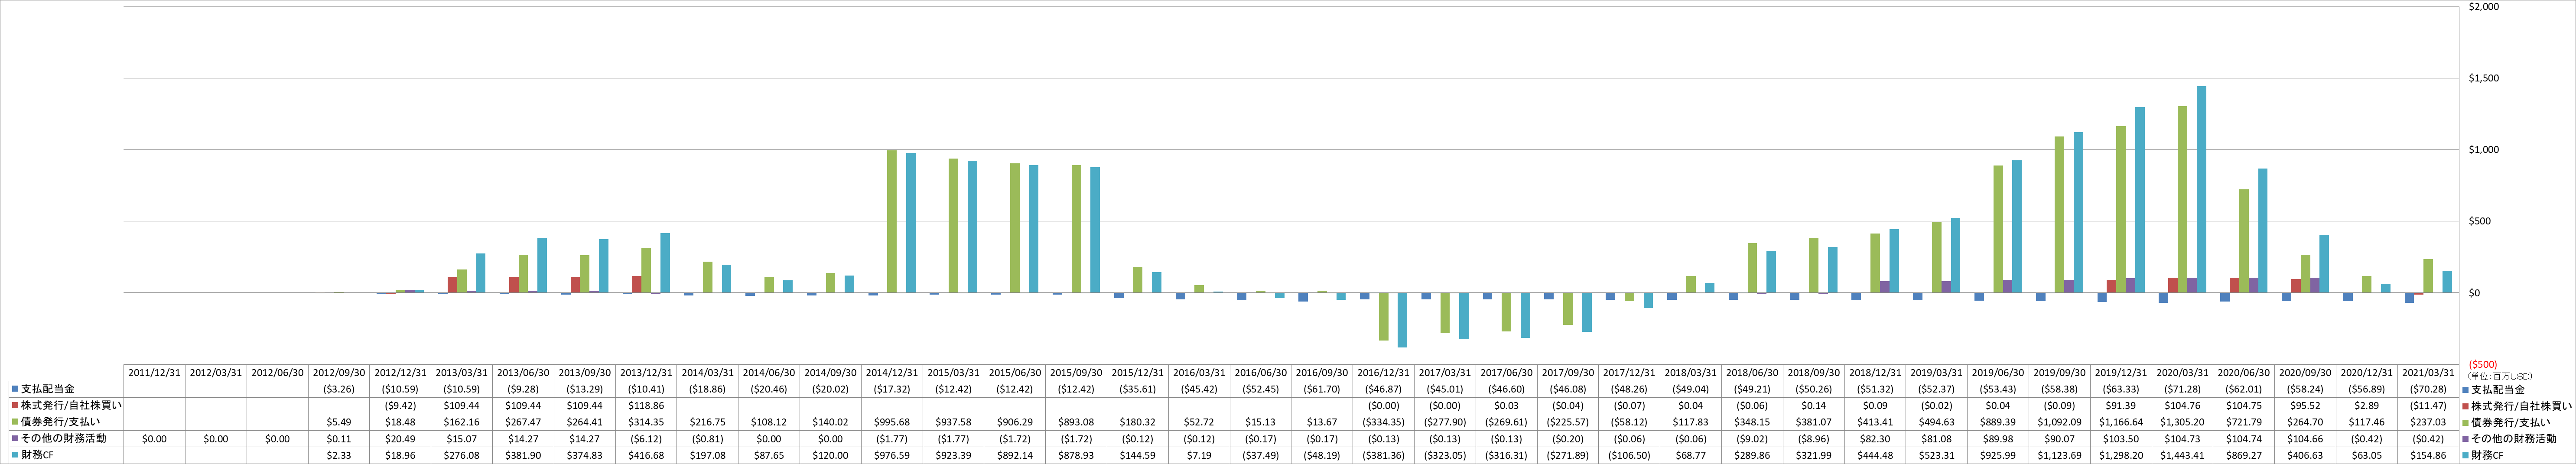Select the 2015/12/31 column header
The width and height of the screenshot is (2576, 464).
tap(1139, 373)
